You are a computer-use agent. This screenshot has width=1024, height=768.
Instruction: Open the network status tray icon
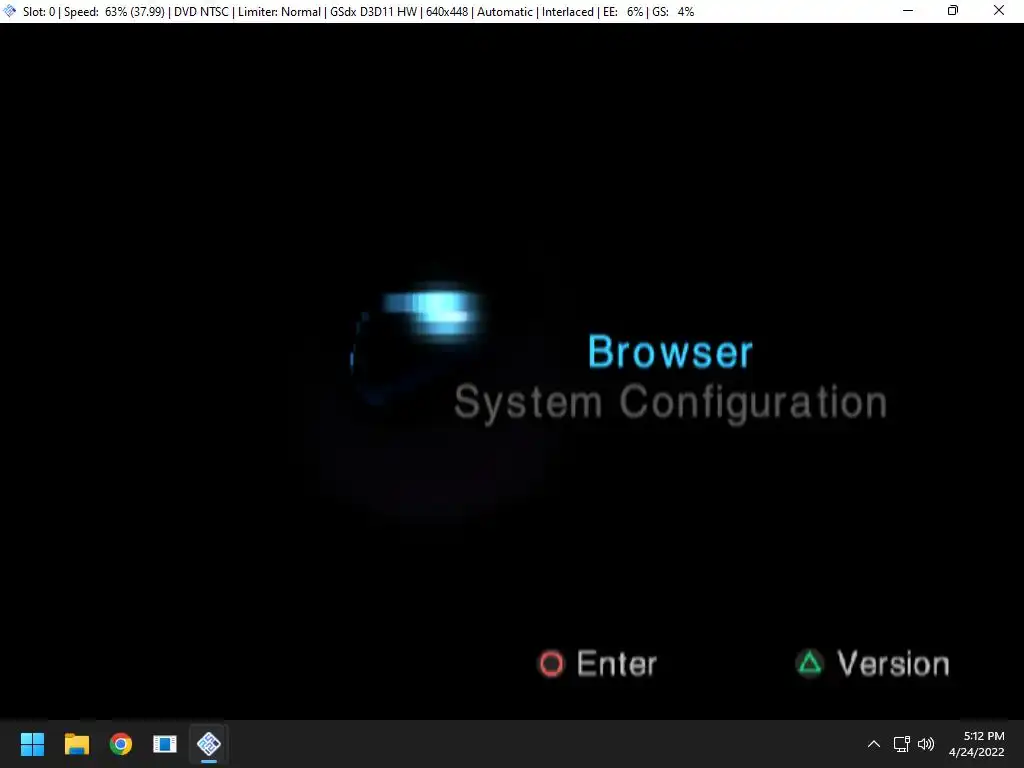click(902, 744)
